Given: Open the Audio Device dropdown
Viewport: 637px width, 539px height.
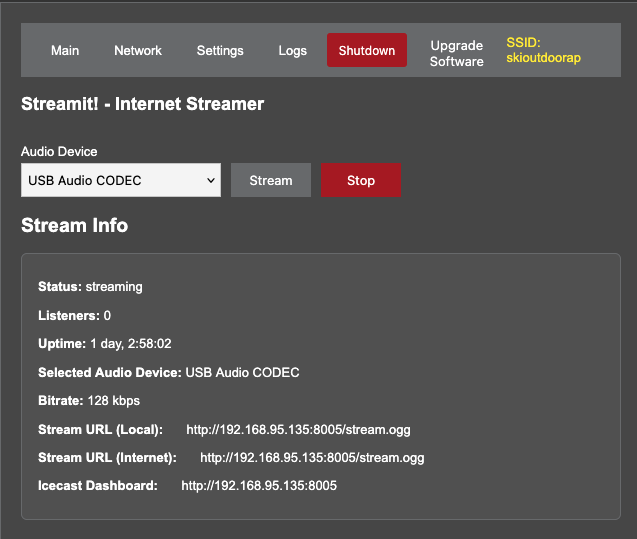Looking at the screenshot, I should [120, 180].
